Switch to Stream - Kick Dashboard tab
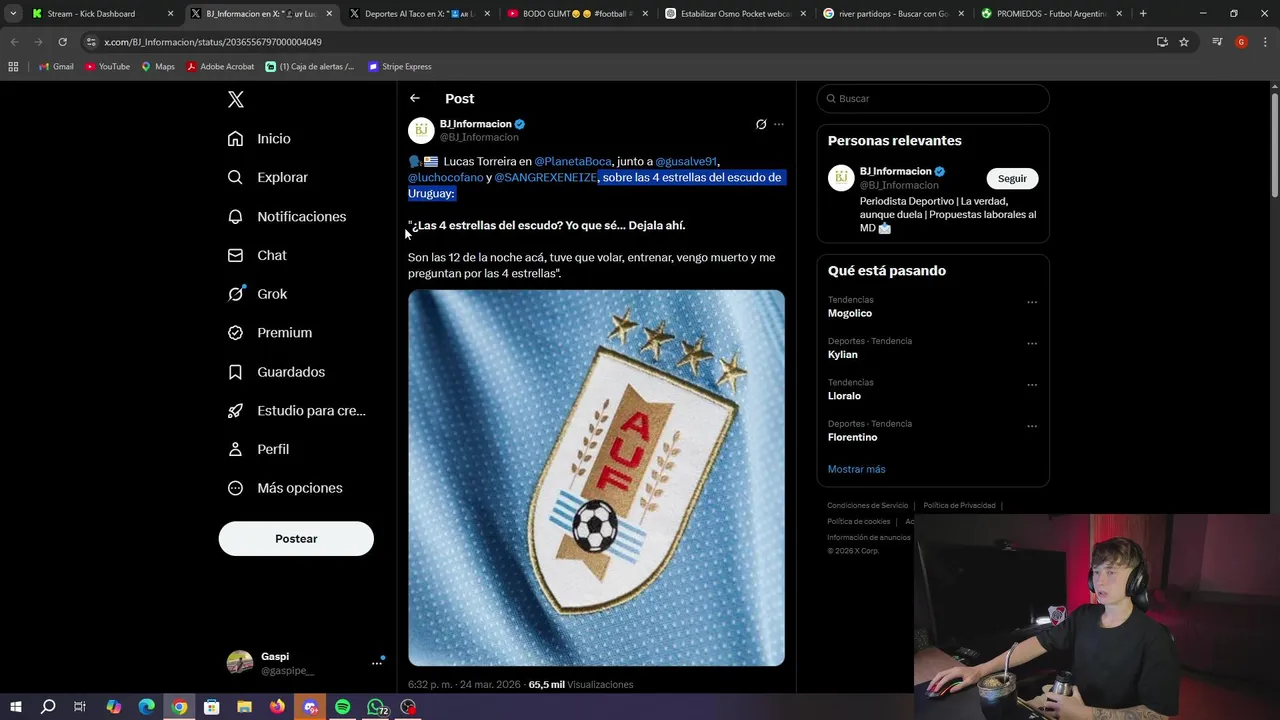This screenshot has height=720, width=1280. (102, 14)
